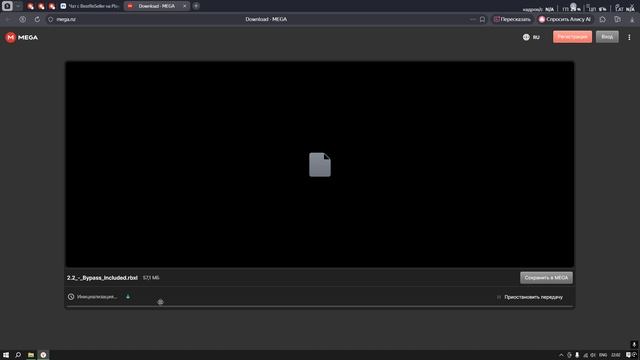640x360 pixels.
Task: Open the Yandex account icon beside back button
Action: 22,19
